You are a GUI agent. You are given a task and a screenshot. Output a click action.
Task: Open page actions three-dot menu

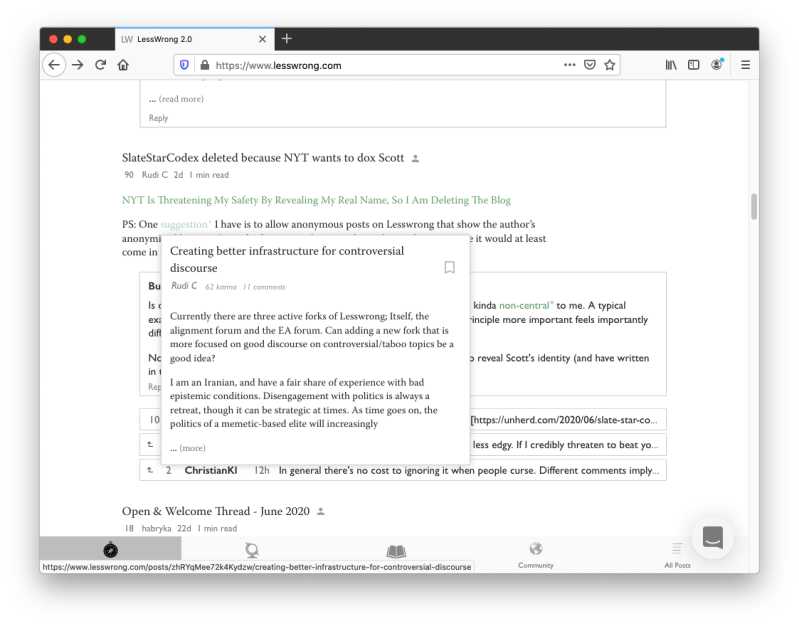coord(570,65)
